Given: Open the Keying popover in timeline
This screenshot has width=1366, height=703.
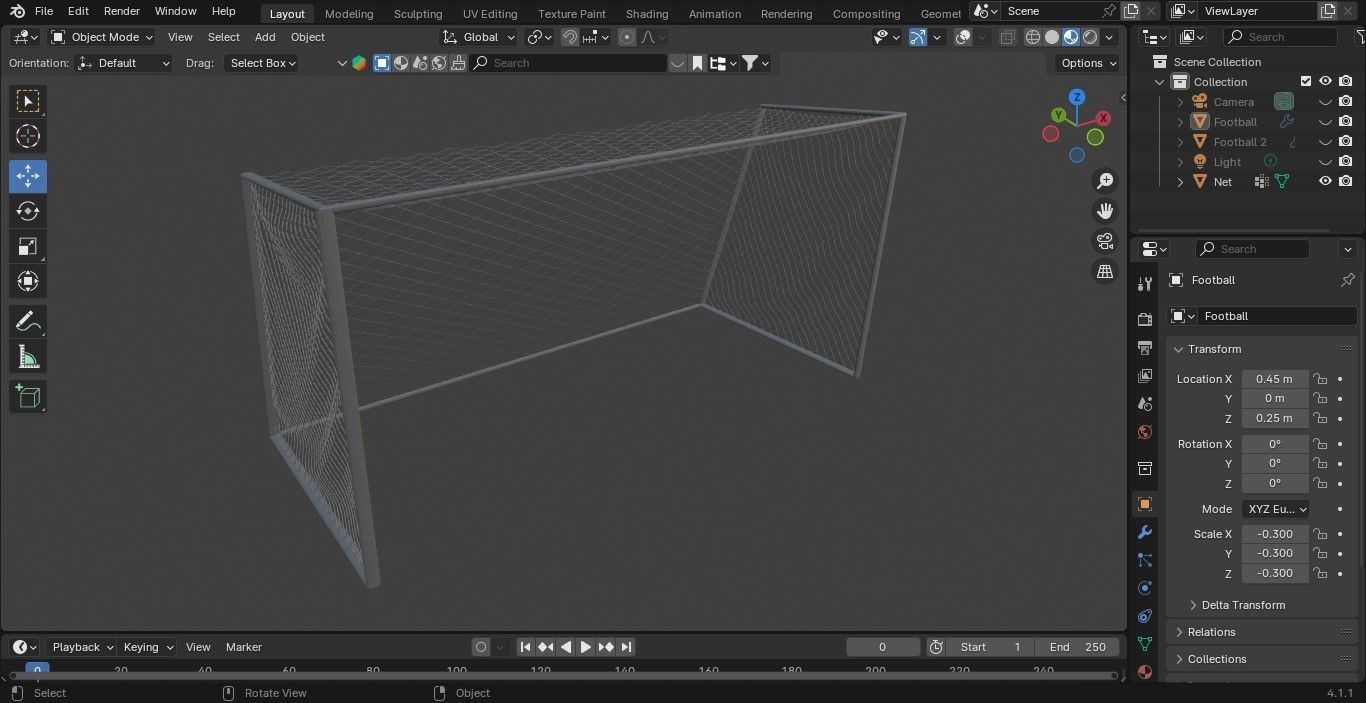Looking at the screenshot, I should click(x=147, y=647).
